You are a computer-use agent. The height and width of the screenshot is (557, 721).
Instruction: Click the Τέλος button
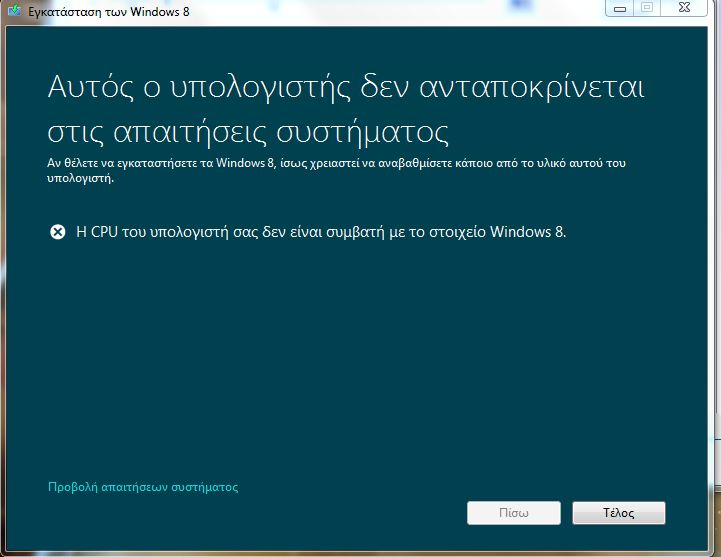[618, 513]
